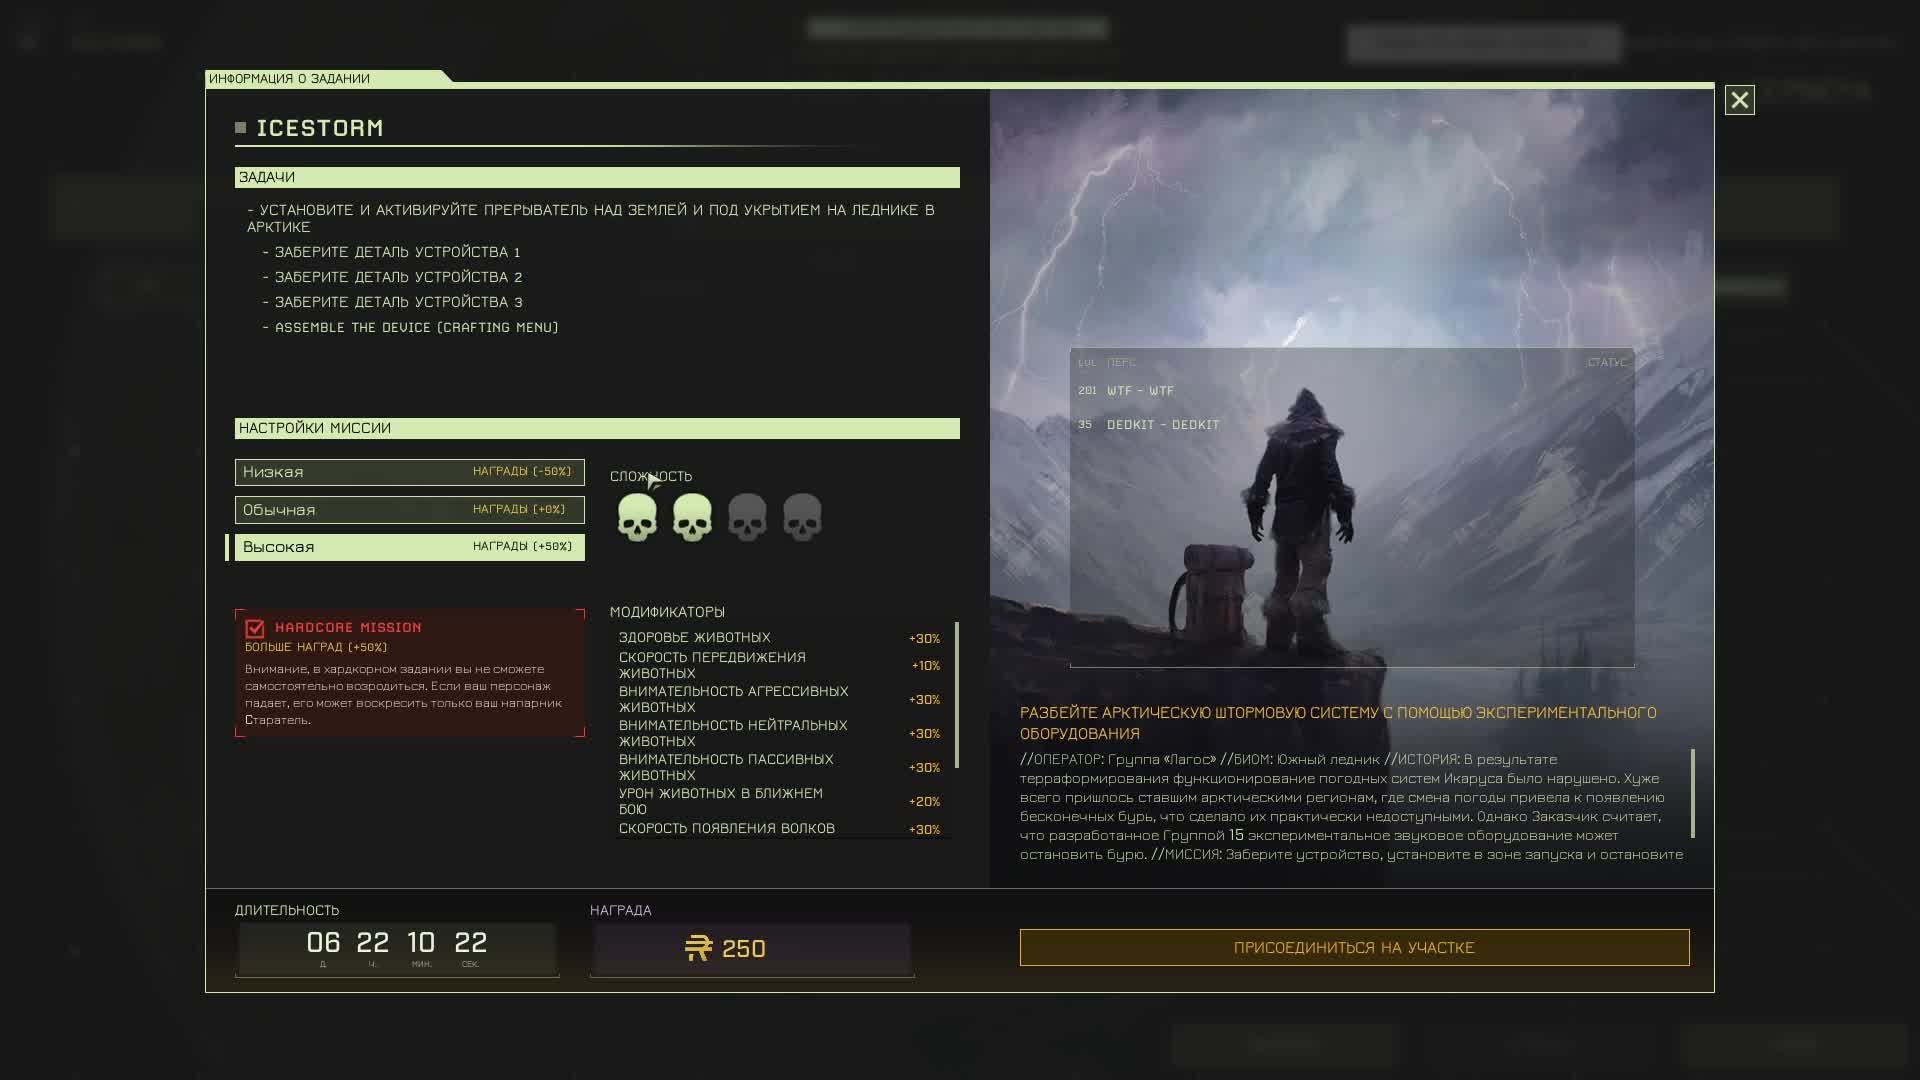Select Низкая difficulty option

click(x=409, y=472)
